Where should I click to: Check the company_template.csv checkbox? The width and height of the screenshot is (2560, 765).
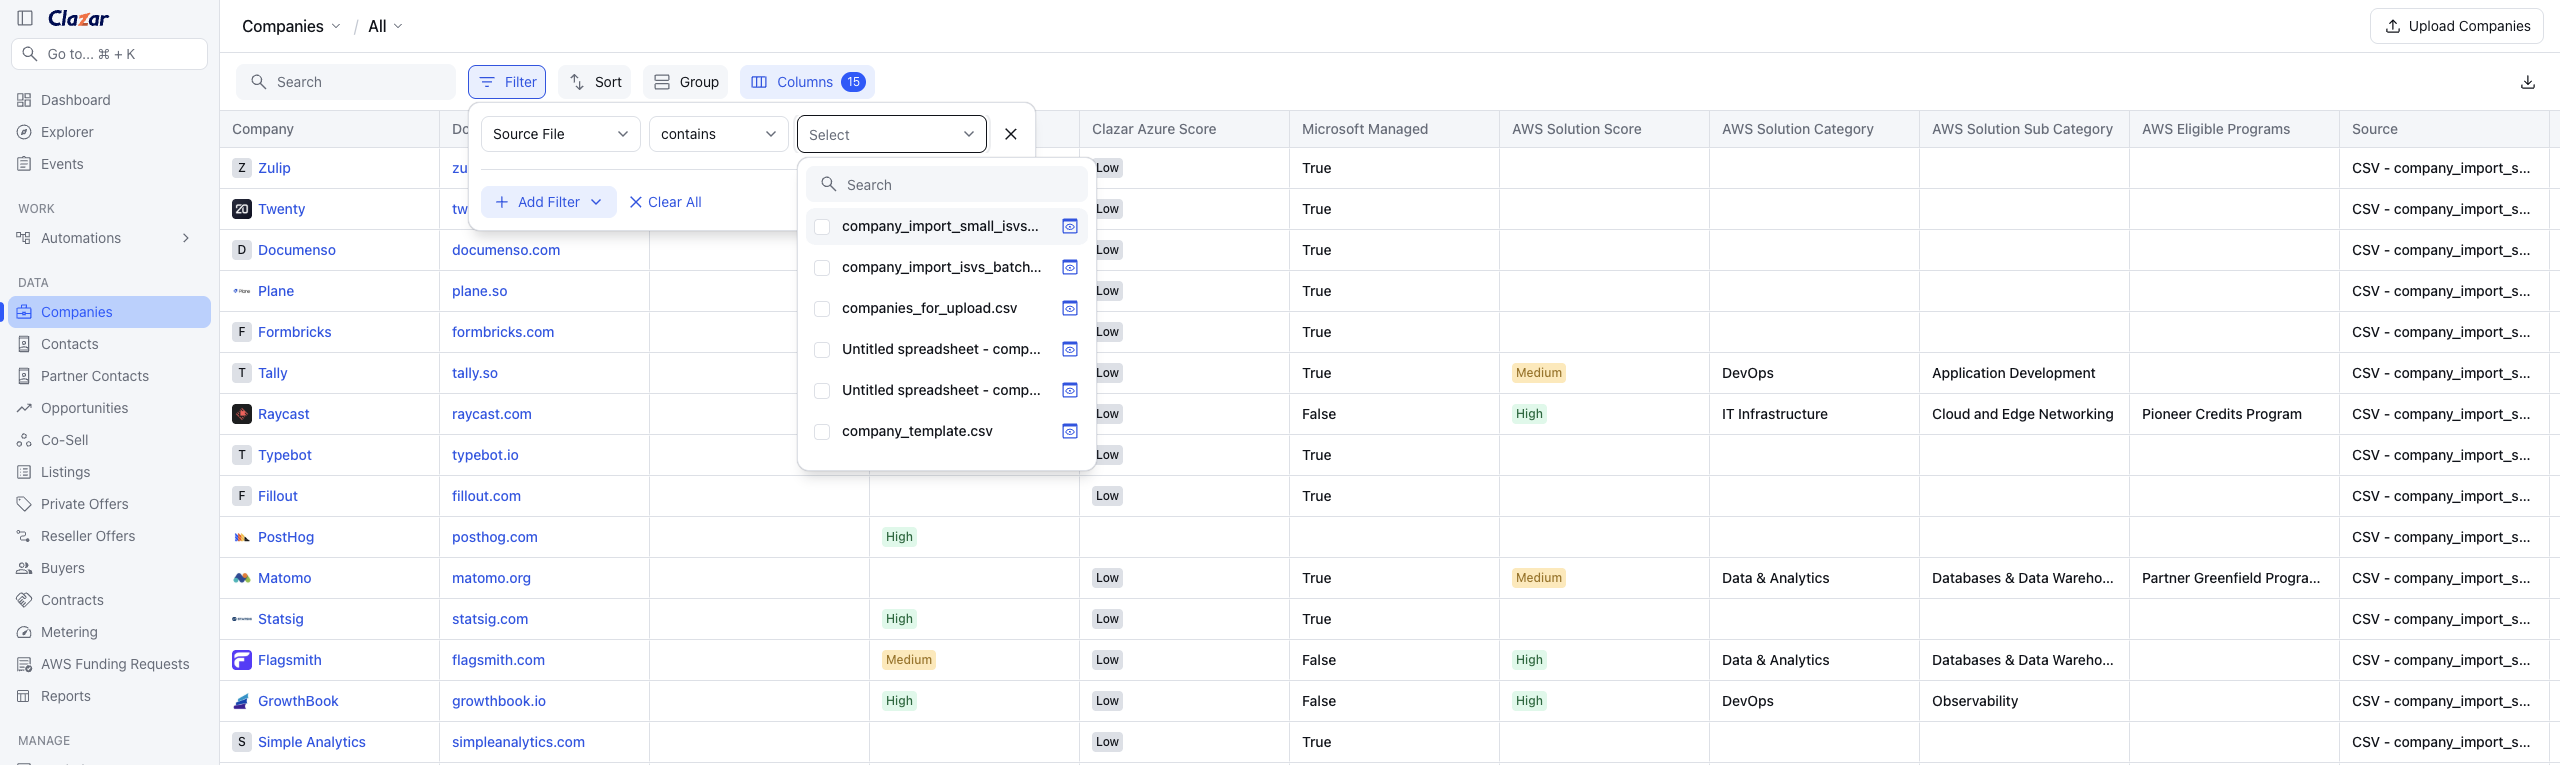[x=822, y=432]
